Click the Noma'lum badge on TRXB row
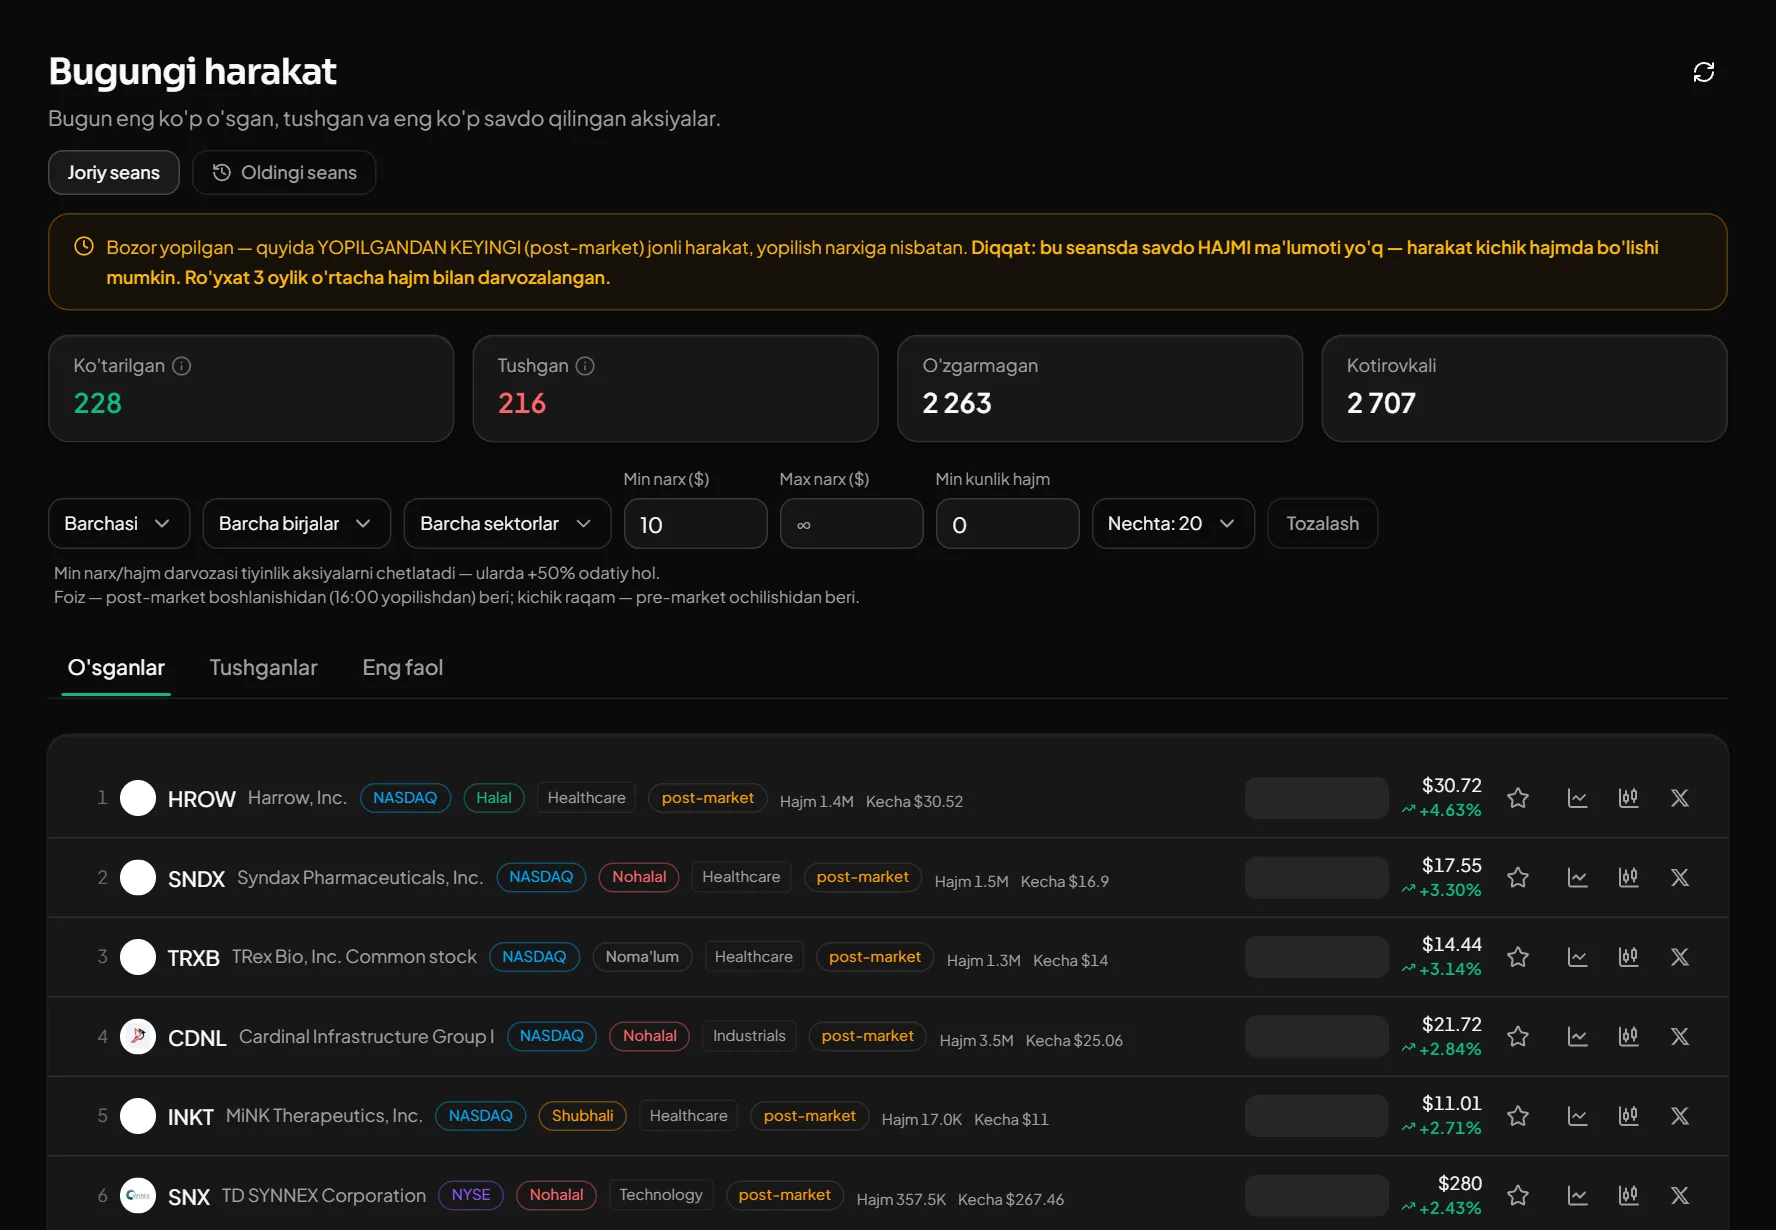 pos(642,957)
